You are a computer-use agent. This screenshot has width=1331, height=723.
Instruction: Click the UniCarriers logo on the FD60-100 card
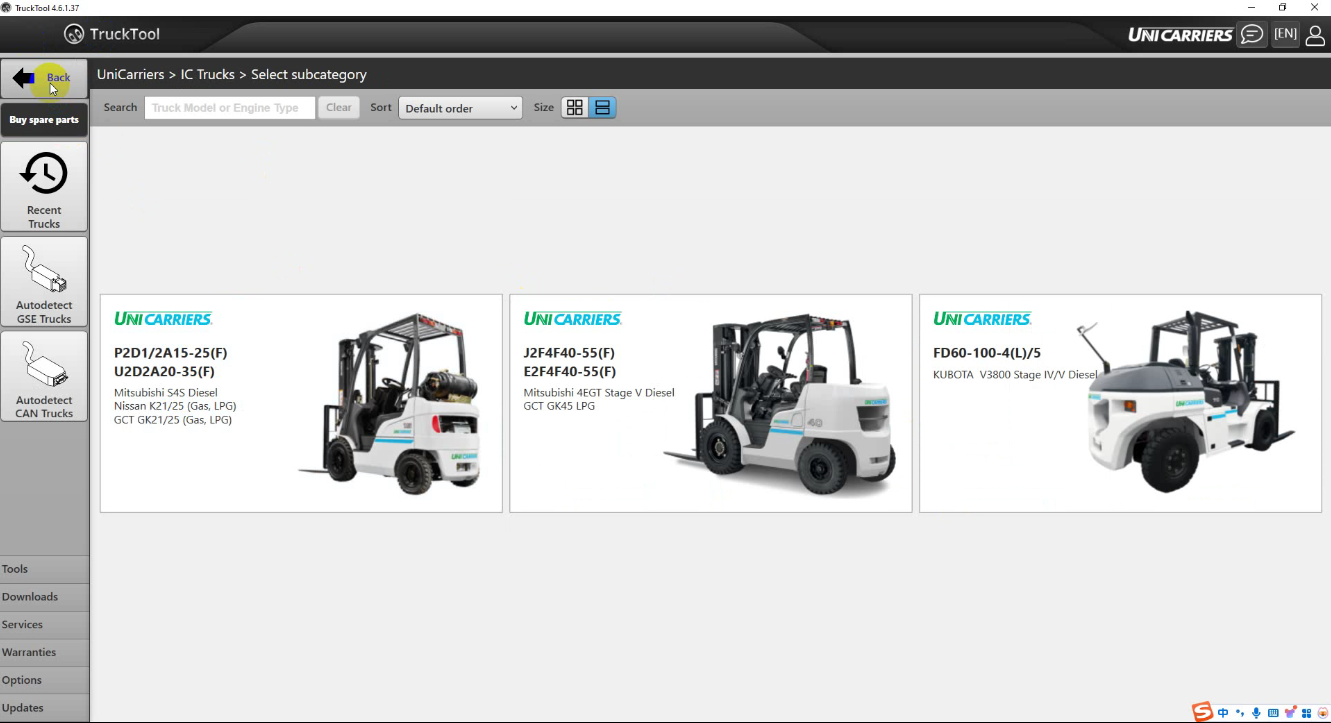(x=982, y=319)
